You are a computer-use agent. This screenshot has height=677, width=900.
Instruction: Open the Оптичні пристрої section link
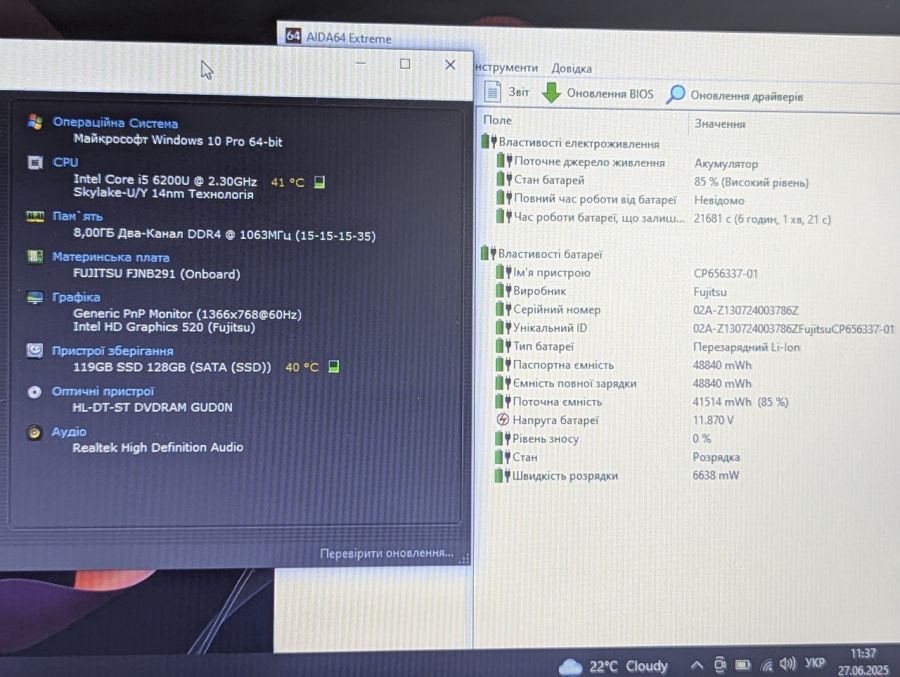point(103,391)
